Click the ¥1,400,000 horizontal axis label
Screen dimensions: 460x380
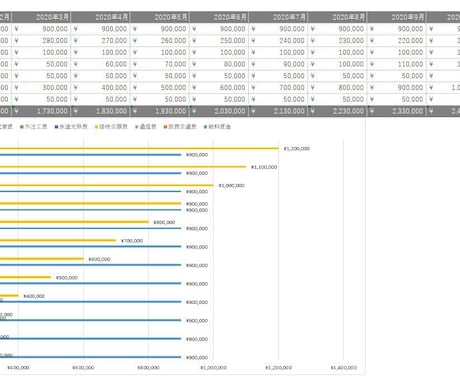(x=344, y=368)
